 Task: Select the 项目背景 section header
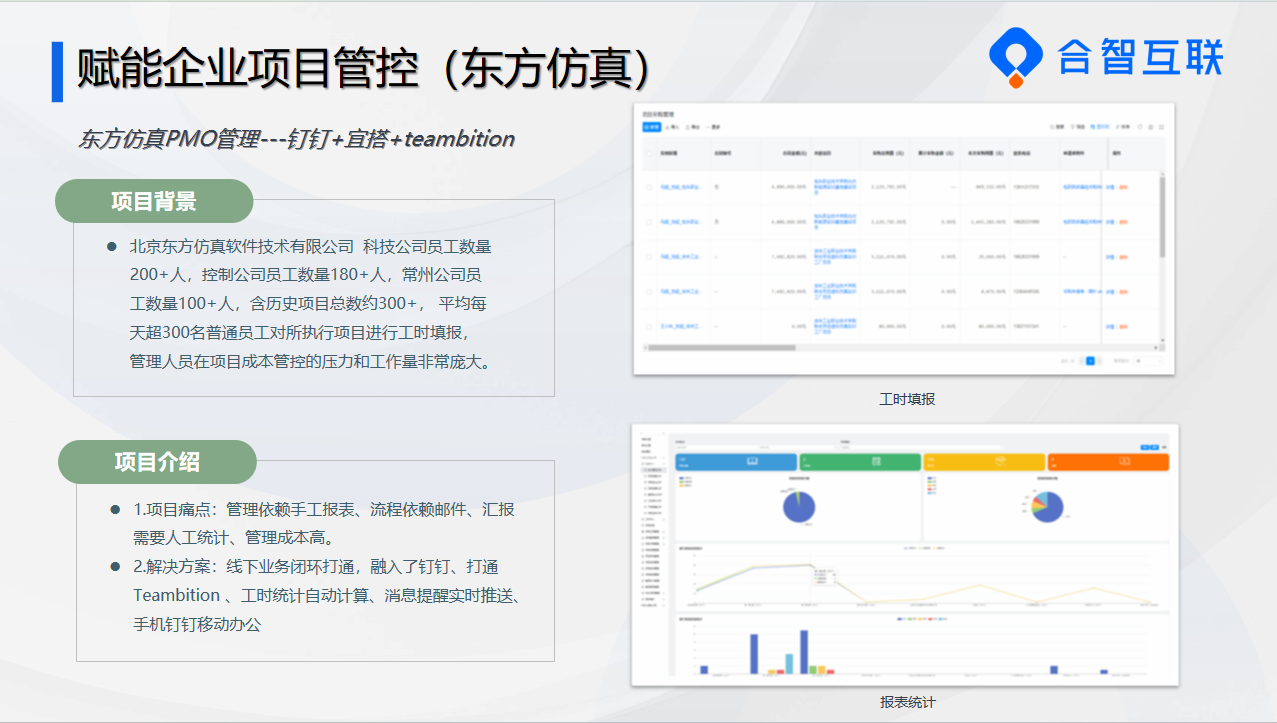154,201
